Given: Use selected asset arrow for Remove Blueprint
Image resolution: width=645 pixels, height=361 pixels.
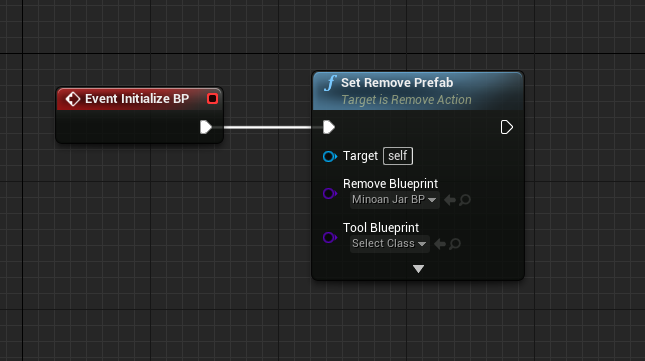Looking at the screenshot, I should (450, 200).
